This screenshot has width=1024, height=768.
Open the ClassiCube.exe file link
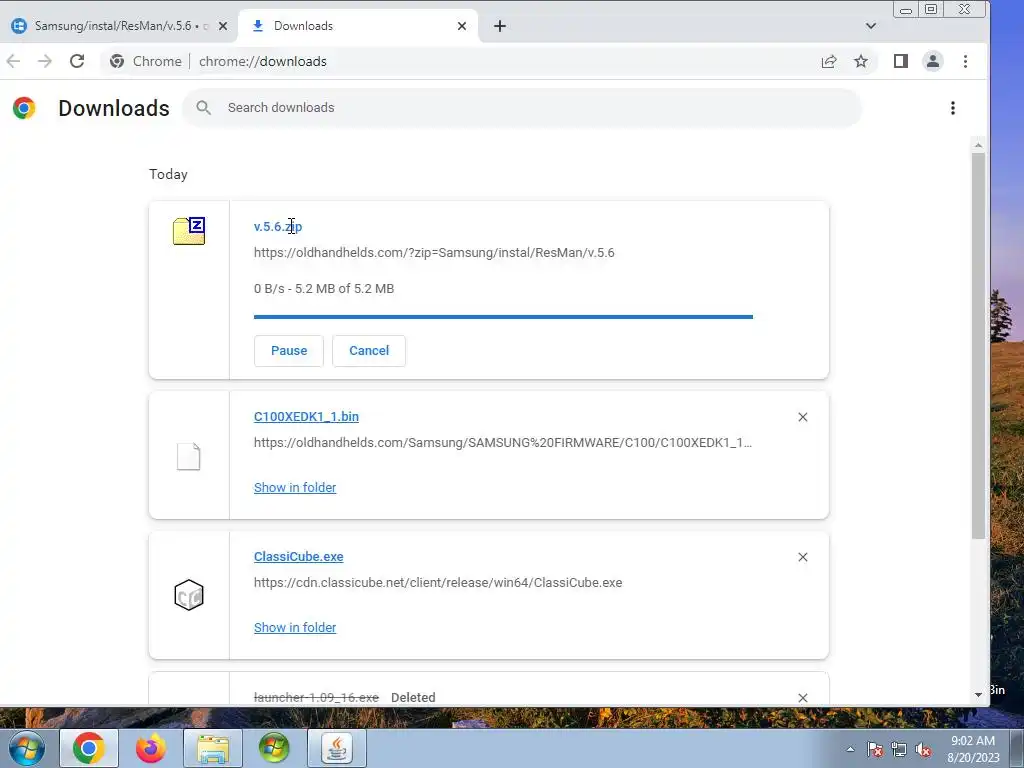tap(298, 556)
